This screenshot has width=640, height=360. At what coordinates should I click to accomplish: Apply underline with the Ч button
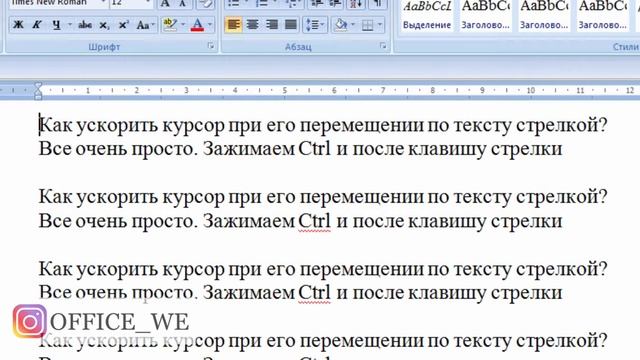tap(56, 25)
